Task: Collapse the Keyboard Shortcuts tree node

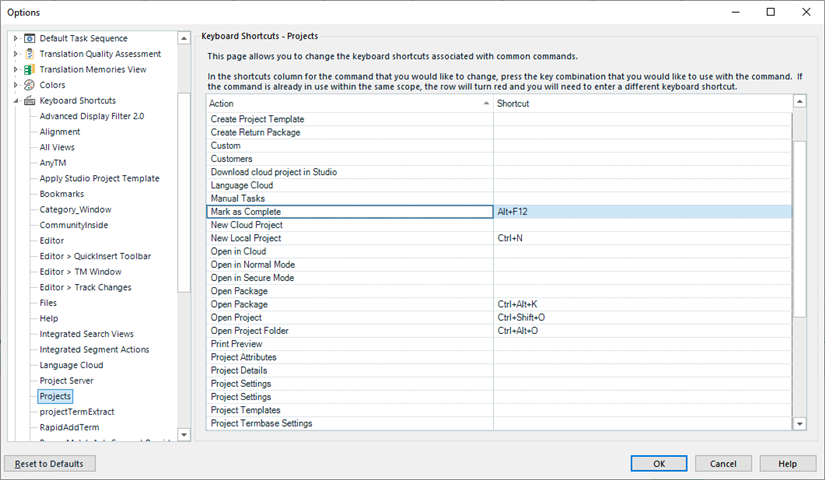Action: pyautogui.click(x=15, y=101)
